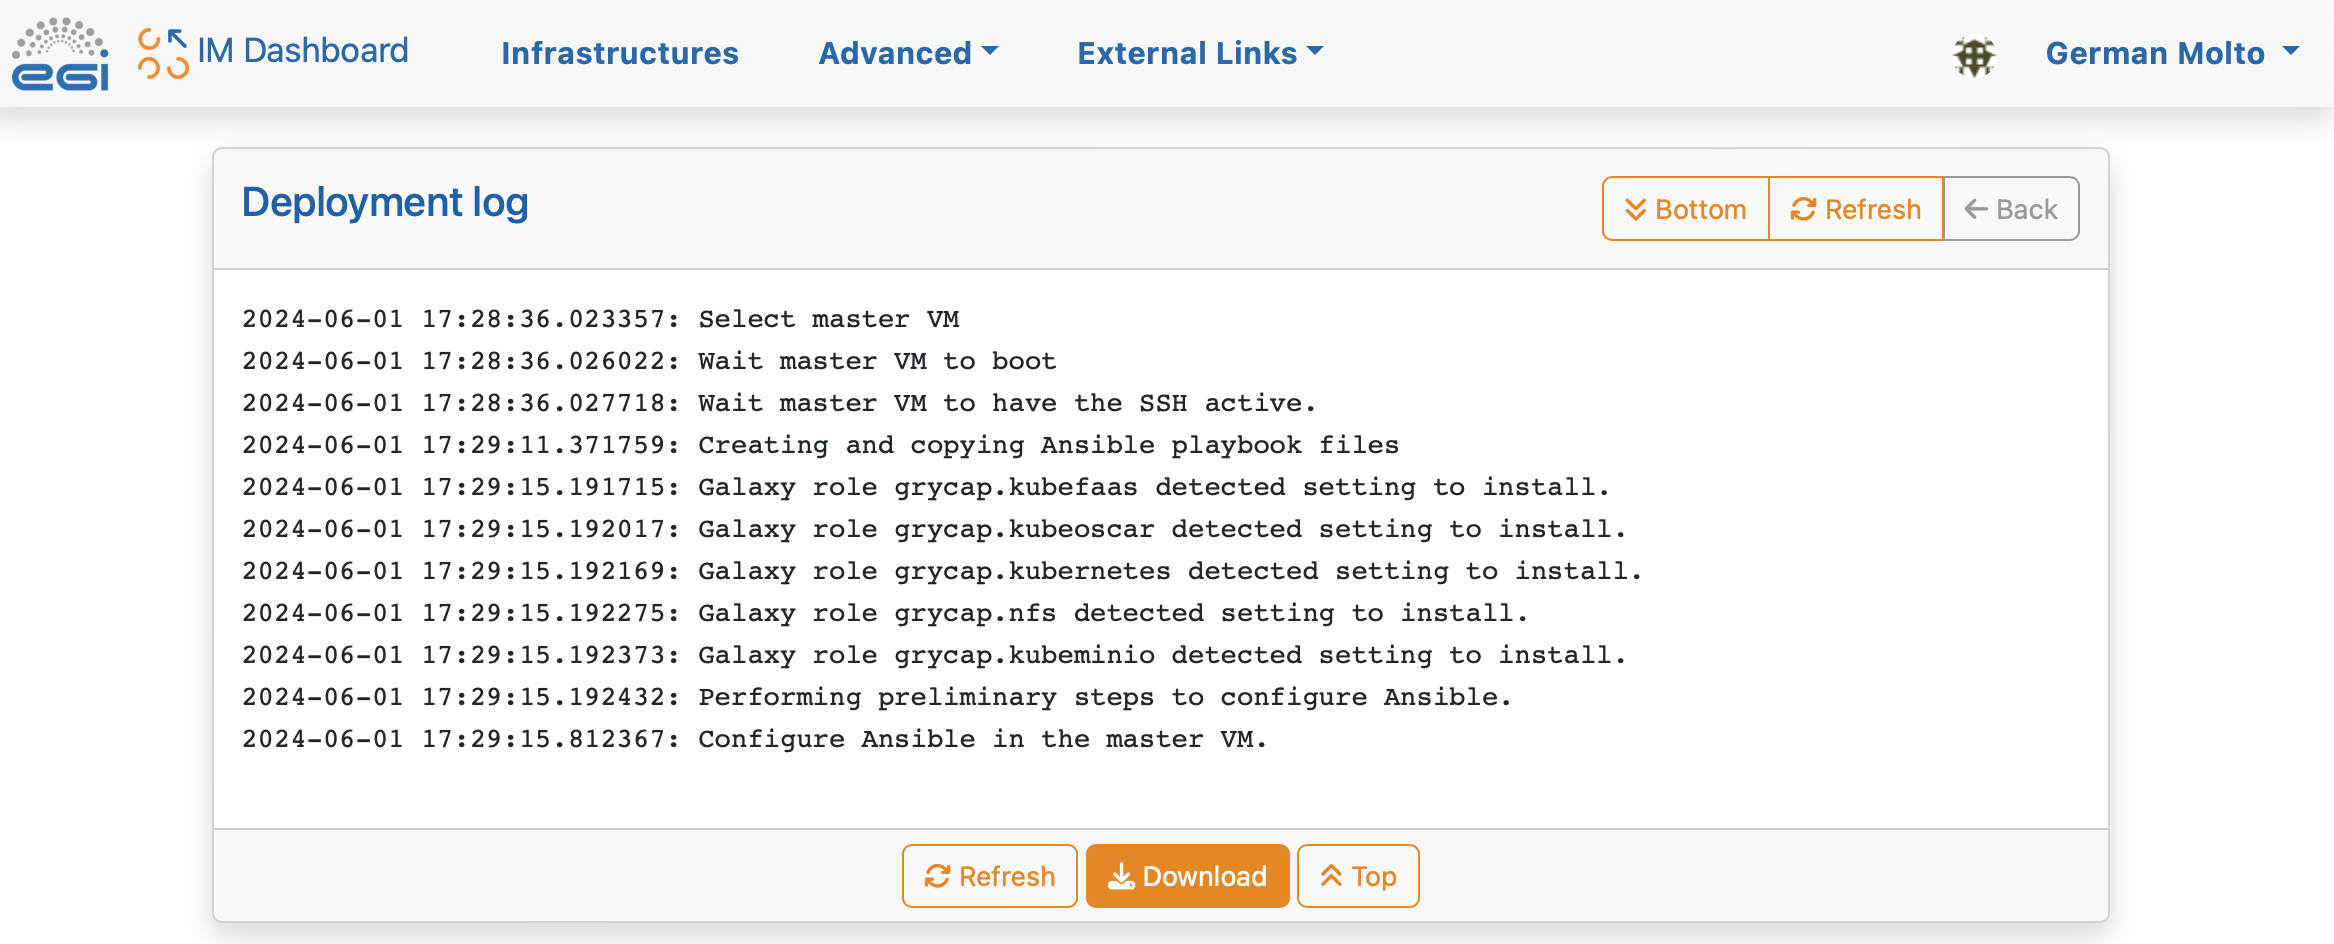Expand the Advanced dropdown menu
The image size is (2334, 944).
[x=907, y=53]
